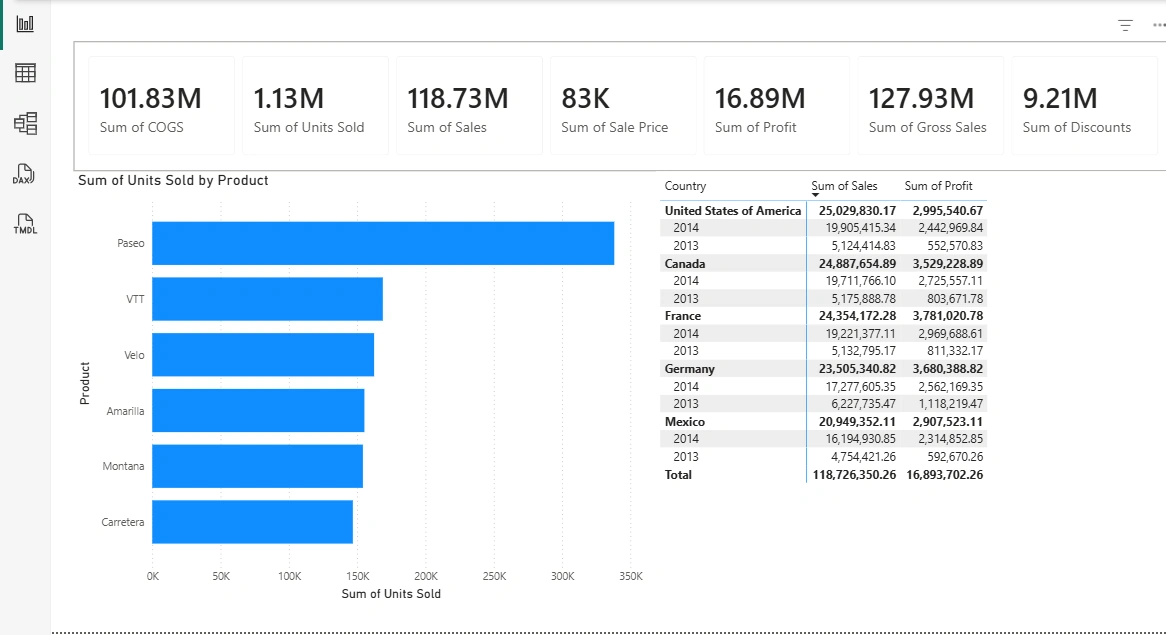This screenshot has height=635, width=1166.
Task: Select the 83K Sum of Sale Price card
Action: tap(623, 106)
